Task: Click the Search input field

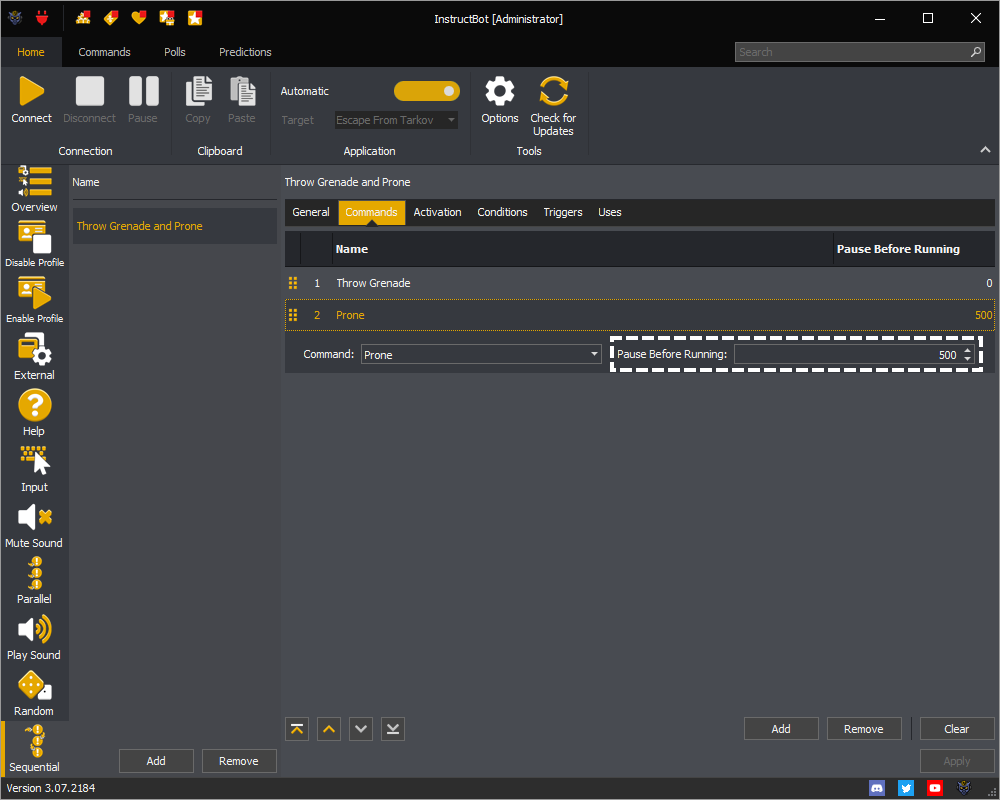Action: pos(859,52)
